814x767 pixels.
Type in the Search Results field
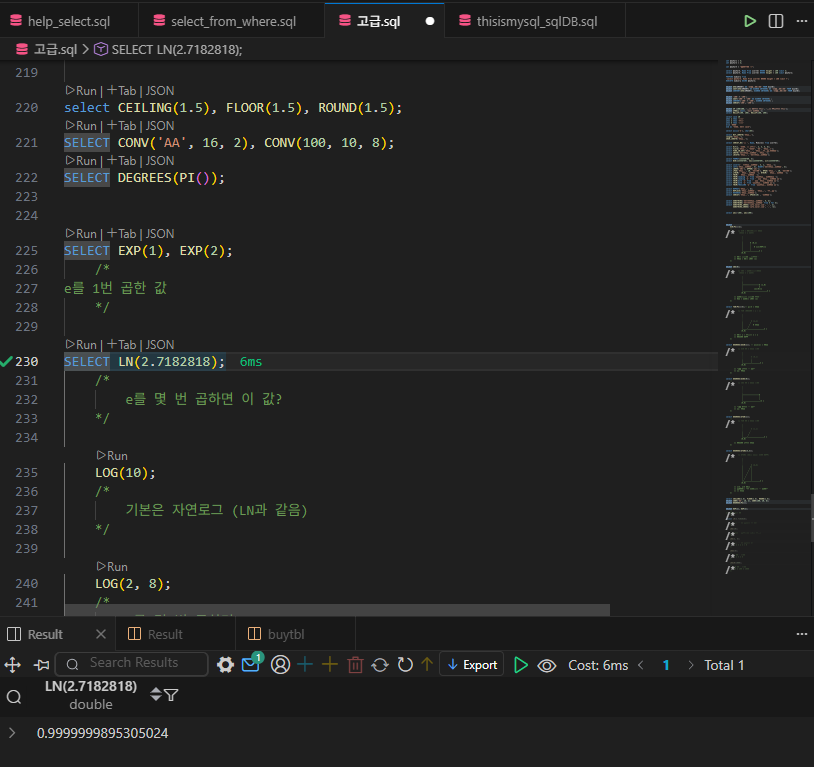132,664
